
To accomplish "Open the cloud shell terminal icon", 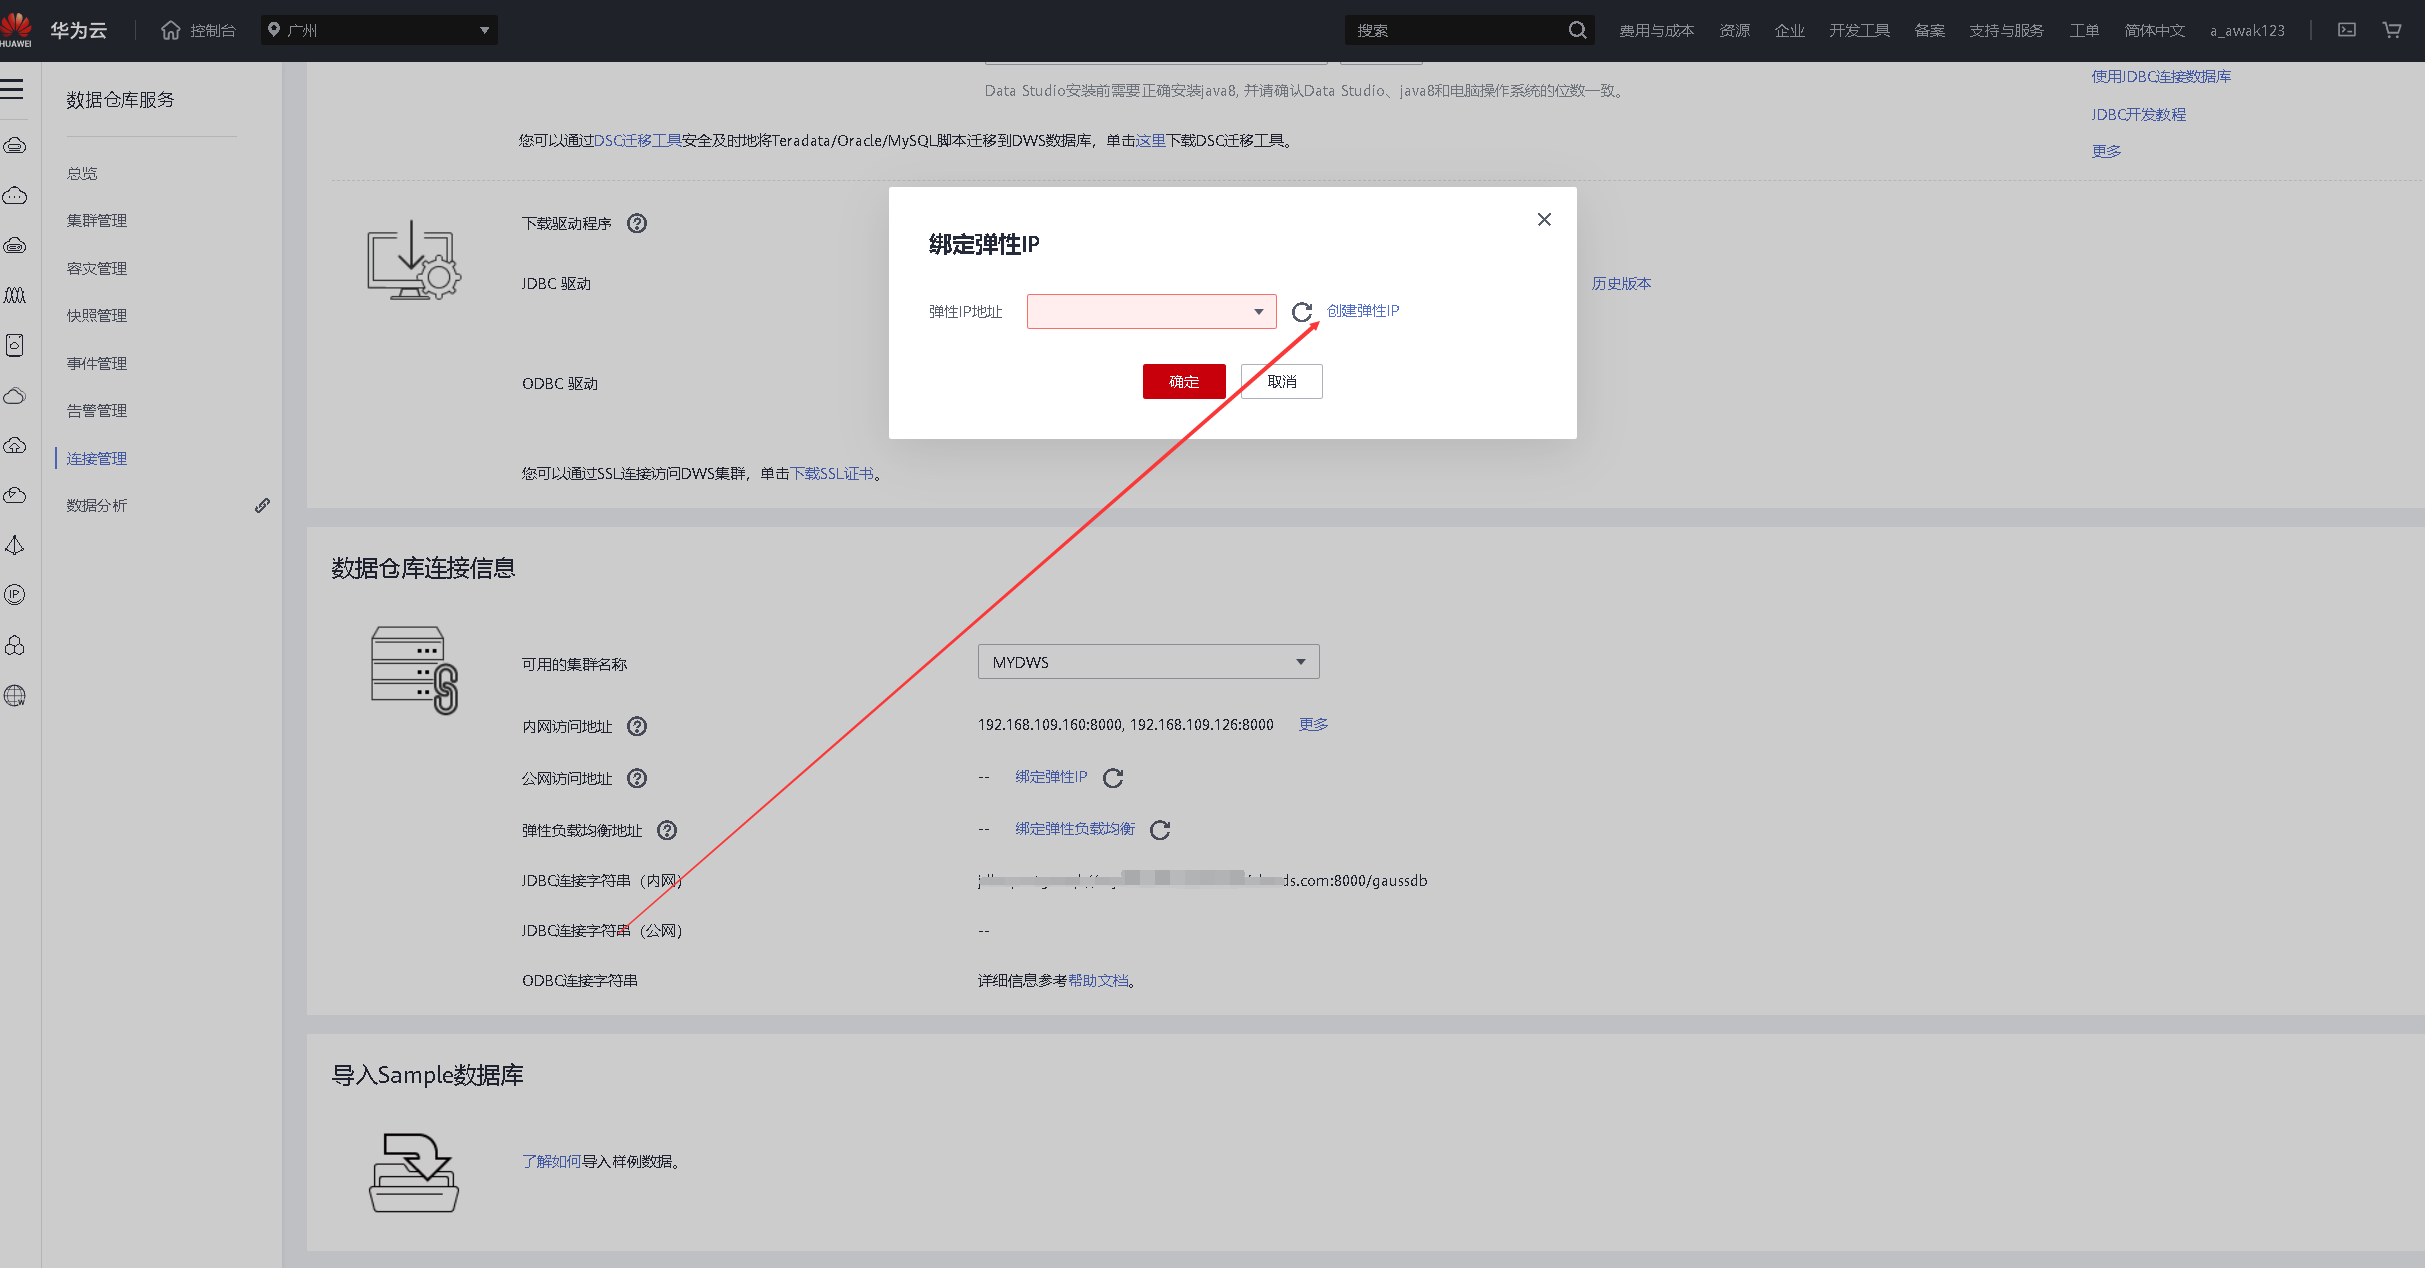I will pyautogui.click(x=2346, y=30).
